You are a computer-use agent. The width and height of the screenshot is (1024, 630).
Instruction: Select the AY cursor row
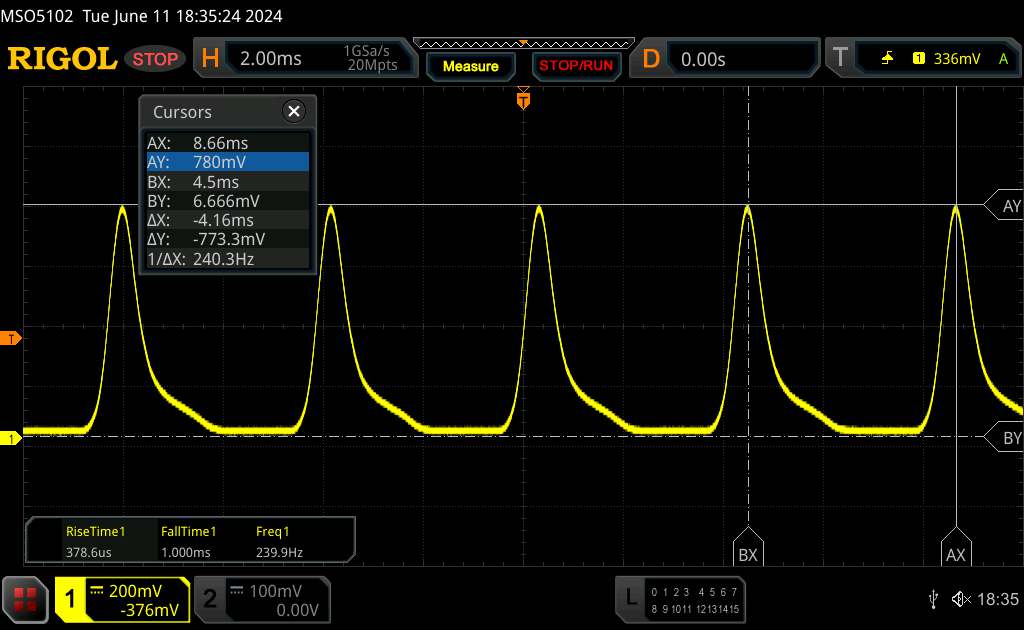(226, 162)
